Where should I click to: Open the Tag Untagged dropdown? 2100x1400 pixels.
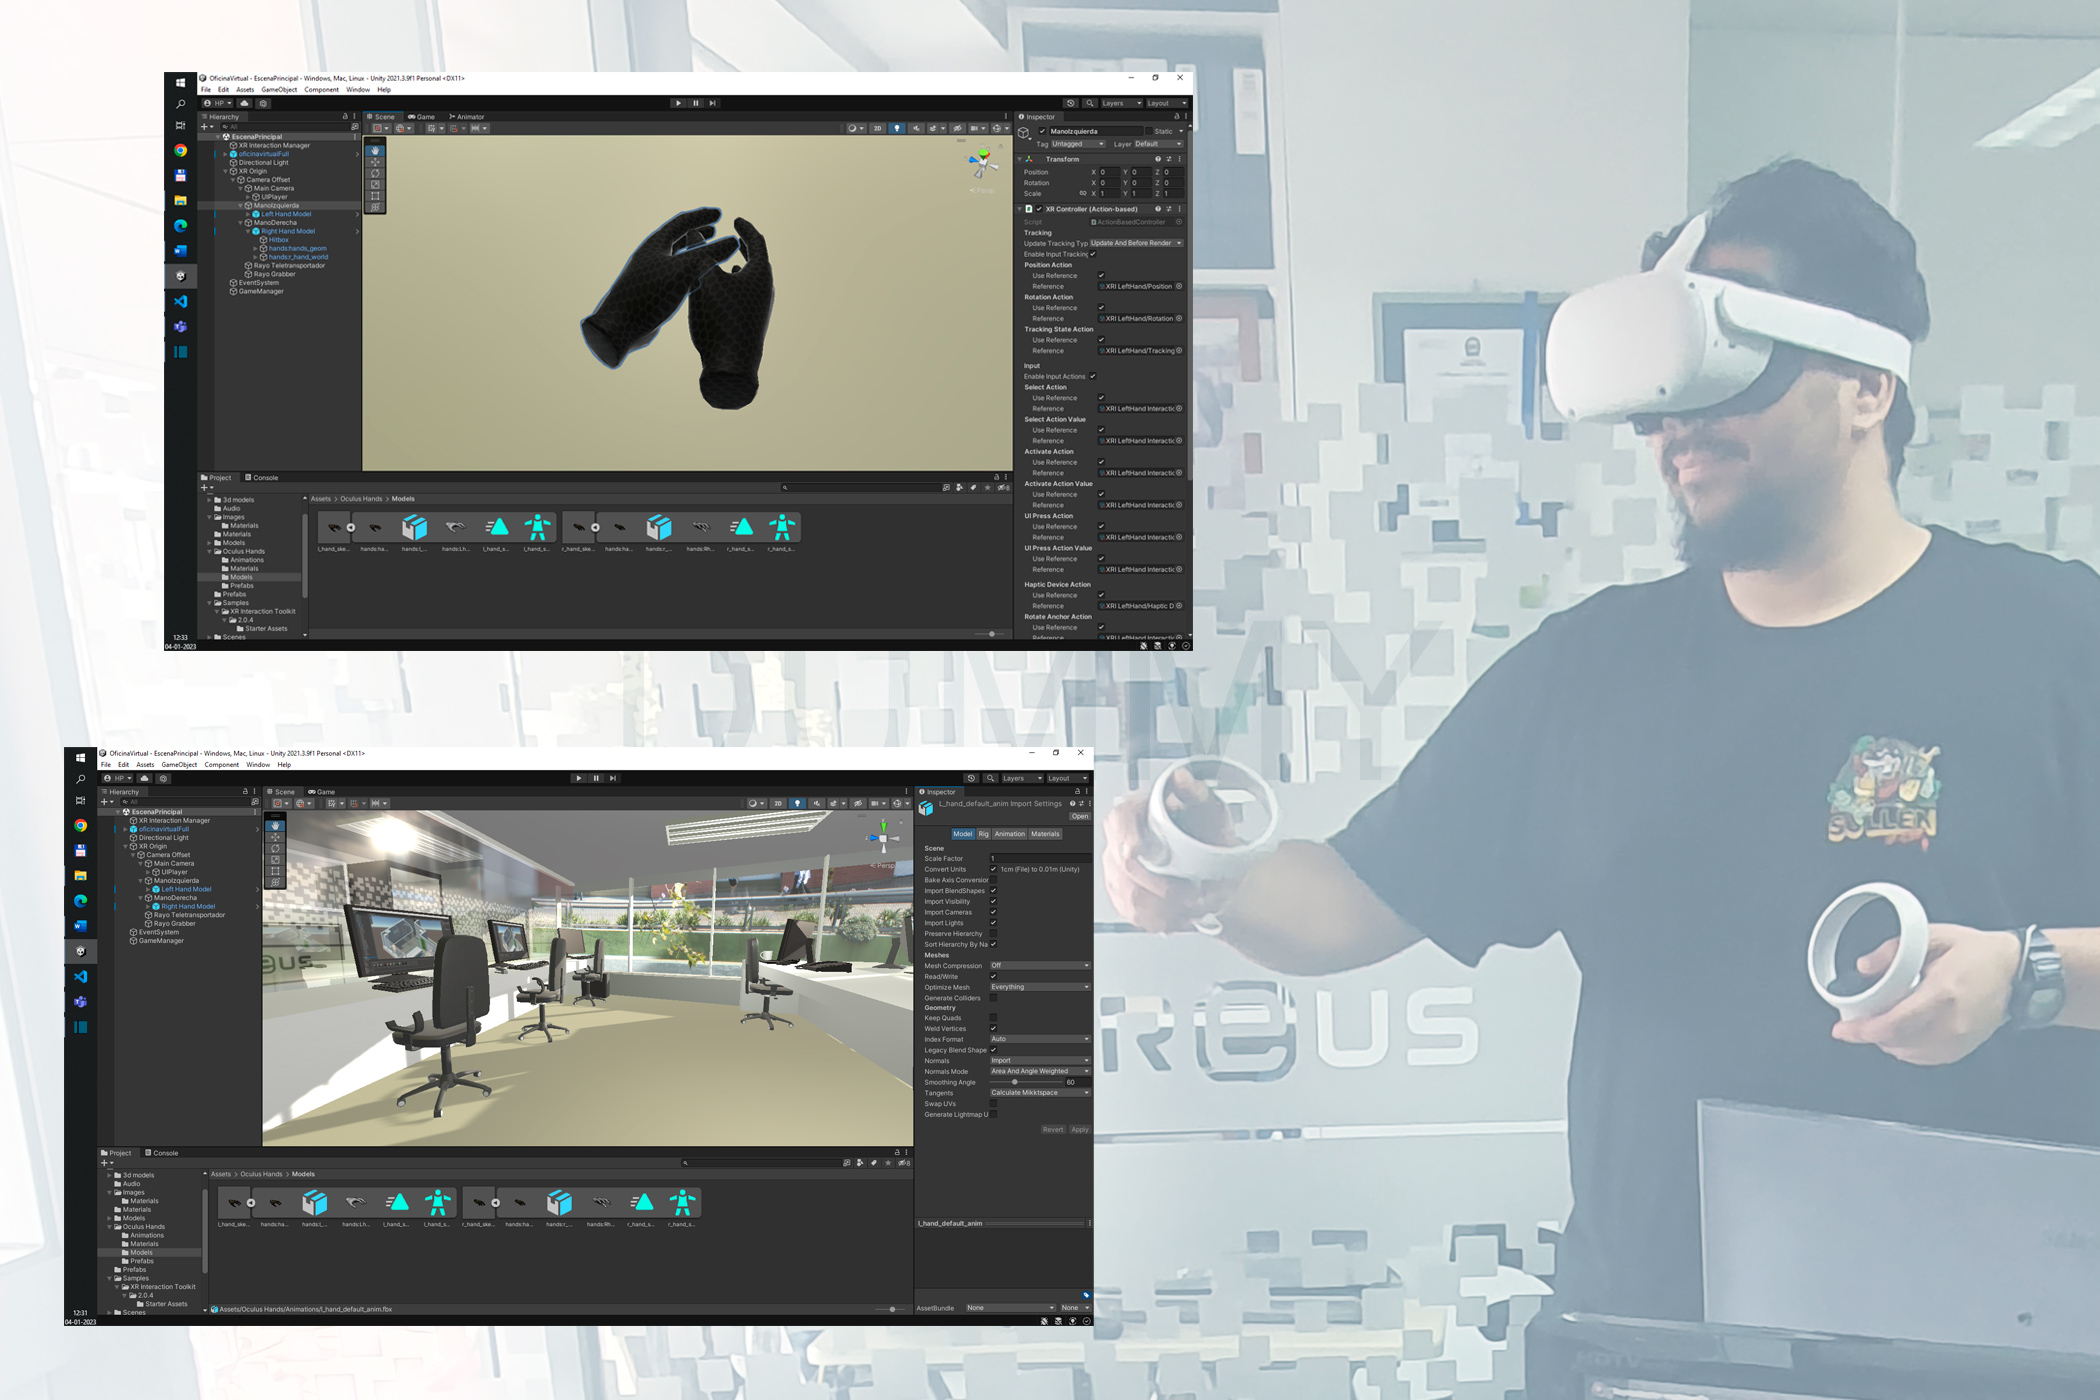coord(1078,144)
